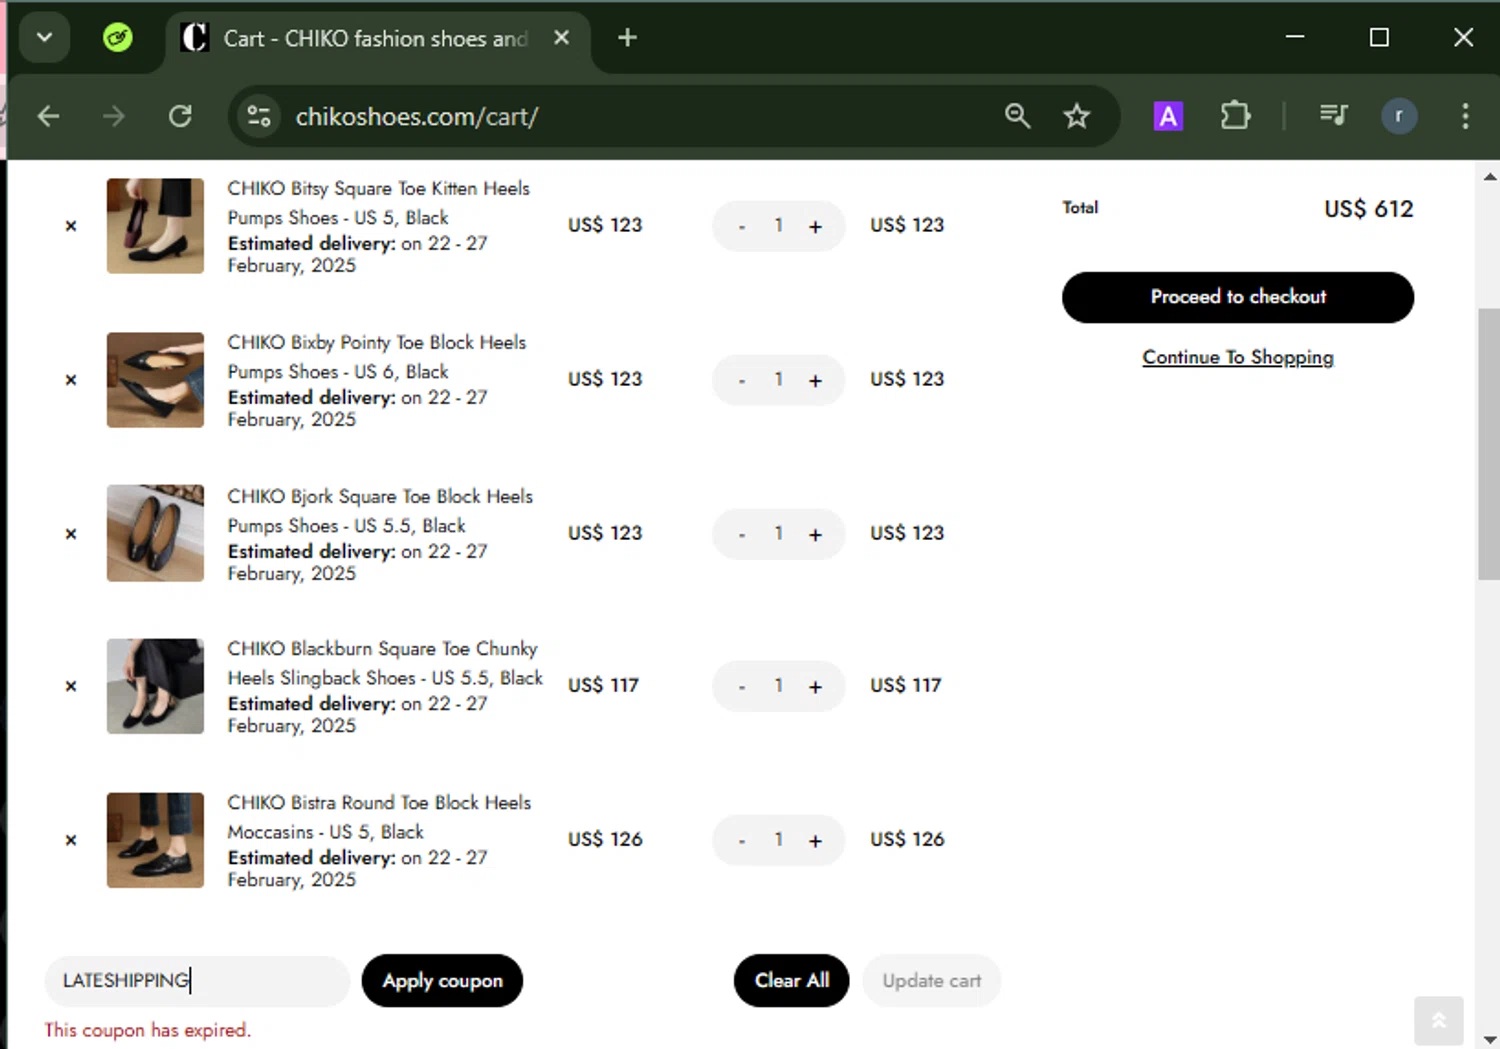Open the Blackburn Slingback product thumbnail
This screenshot has height=1049, width=1500.
tap(155, 686)
